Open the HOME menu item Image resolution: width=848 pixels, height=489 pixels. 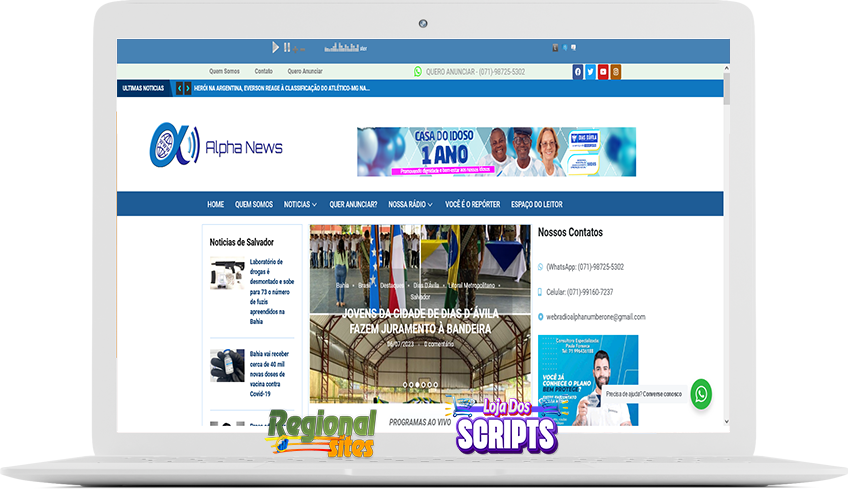215,204
